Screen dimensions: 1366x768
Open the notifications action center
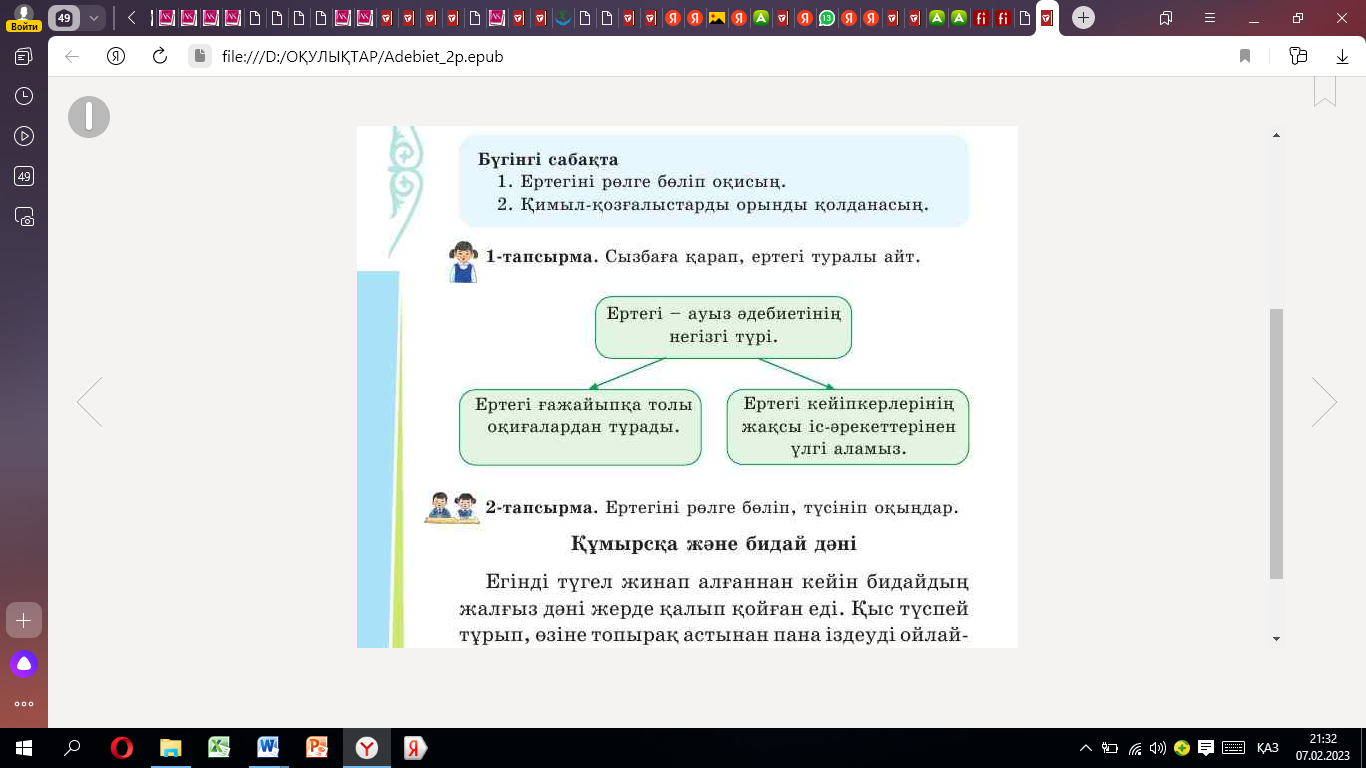coord(1207,747)
